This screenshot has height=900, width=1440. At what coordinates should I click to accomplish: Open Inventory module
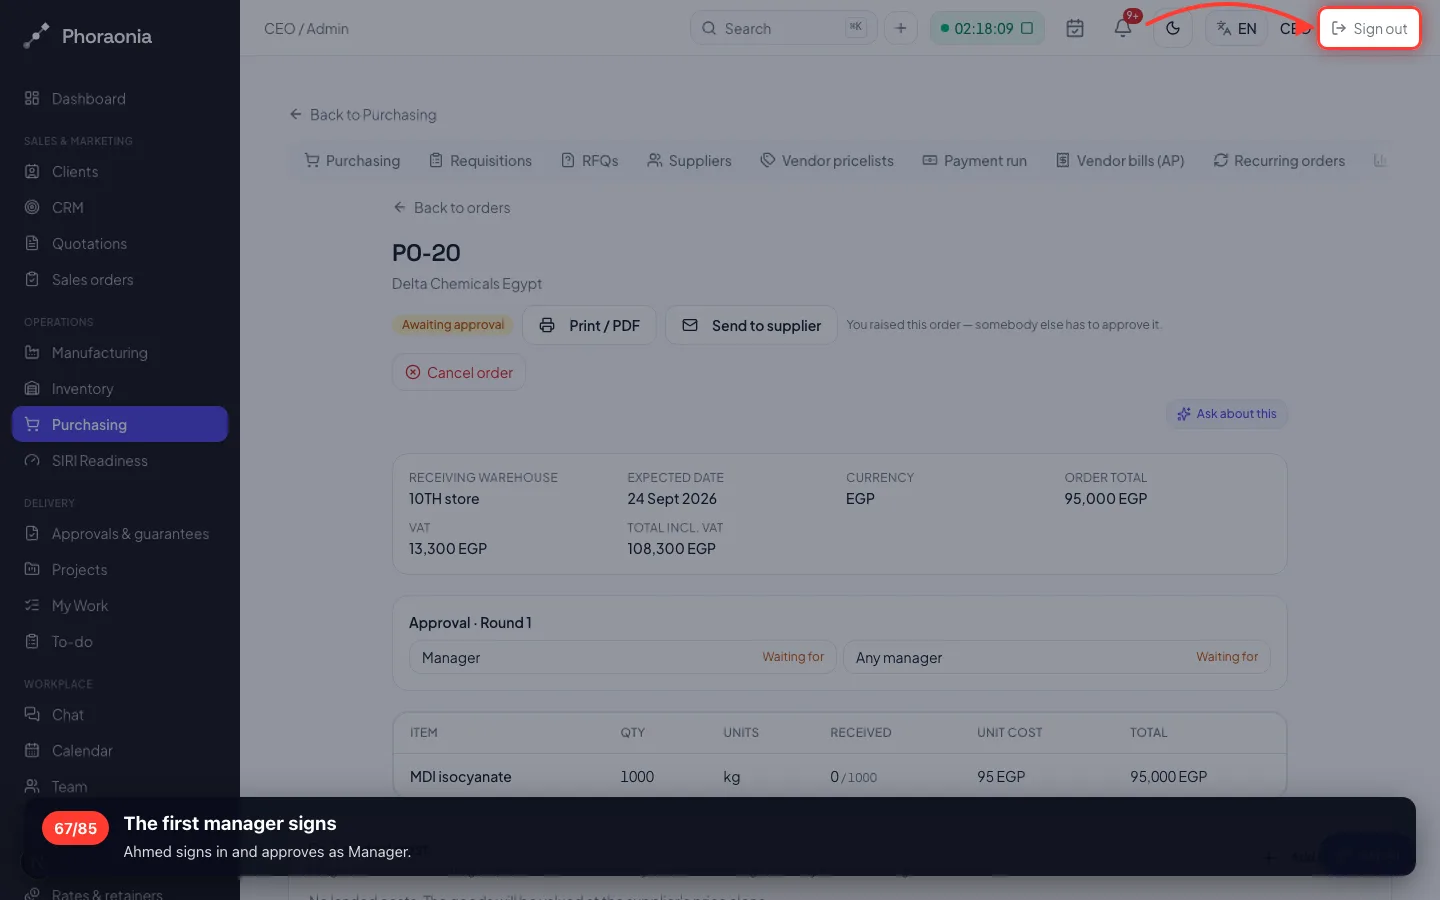coord(120,389)
